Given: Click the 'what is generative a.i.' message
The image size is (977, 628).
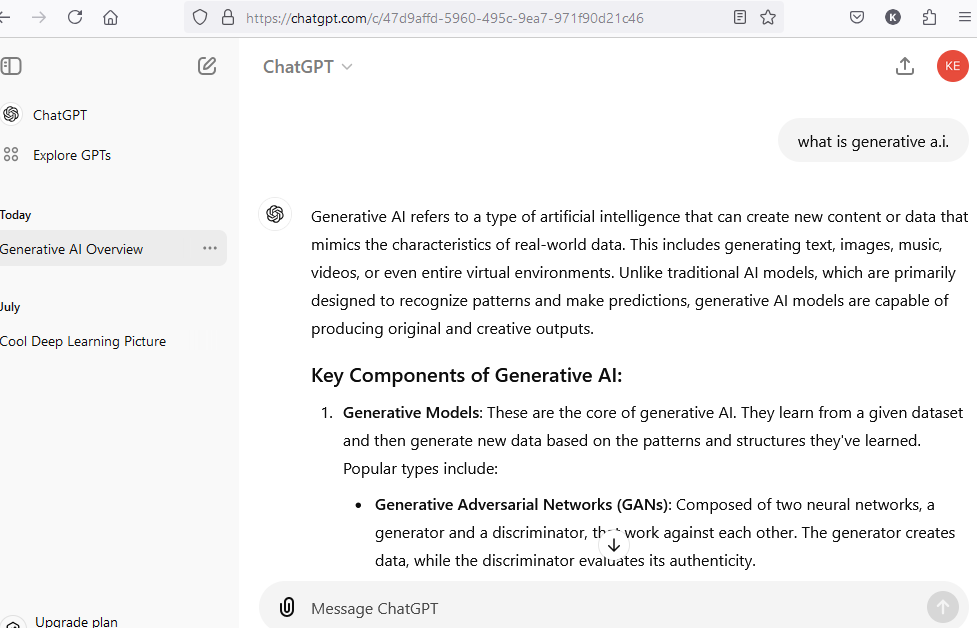Looking at the screenshot, I should pyautogui.click(x=873, y=141).
